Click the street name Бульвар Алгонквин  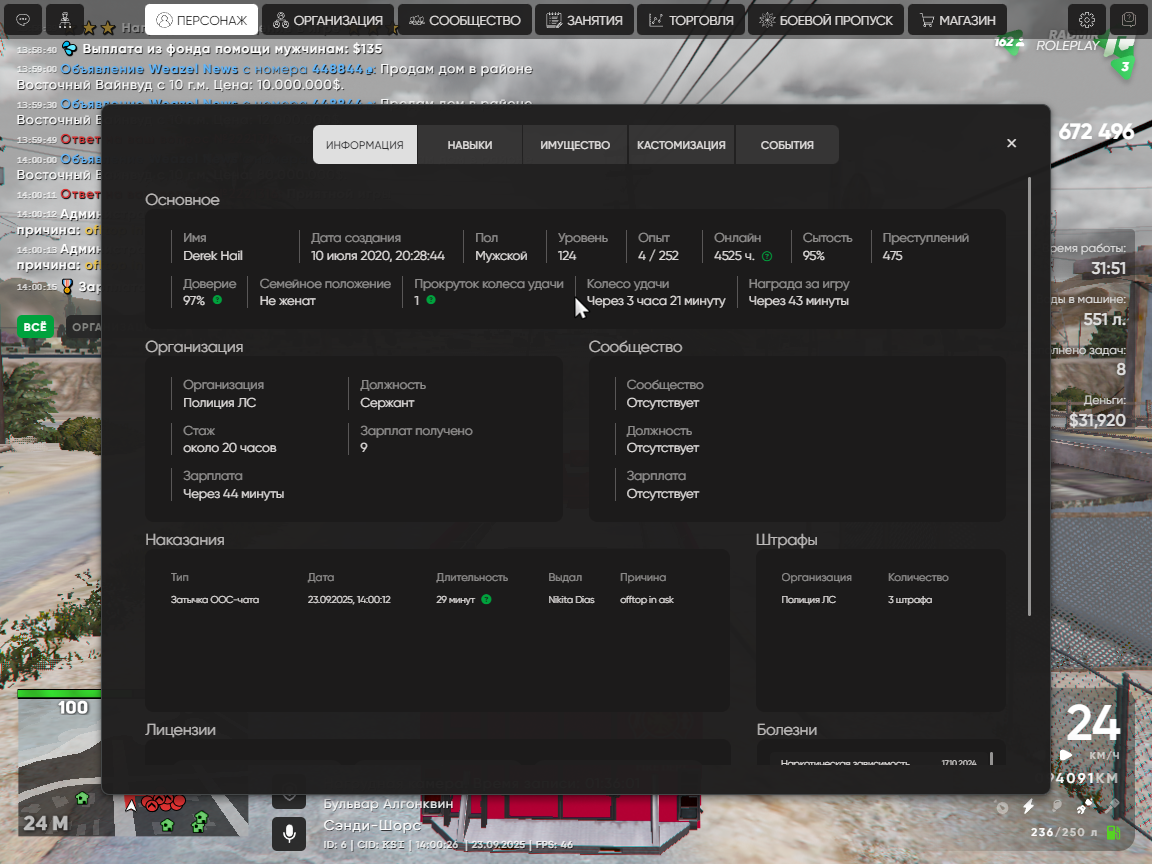(x=389, y=804)
